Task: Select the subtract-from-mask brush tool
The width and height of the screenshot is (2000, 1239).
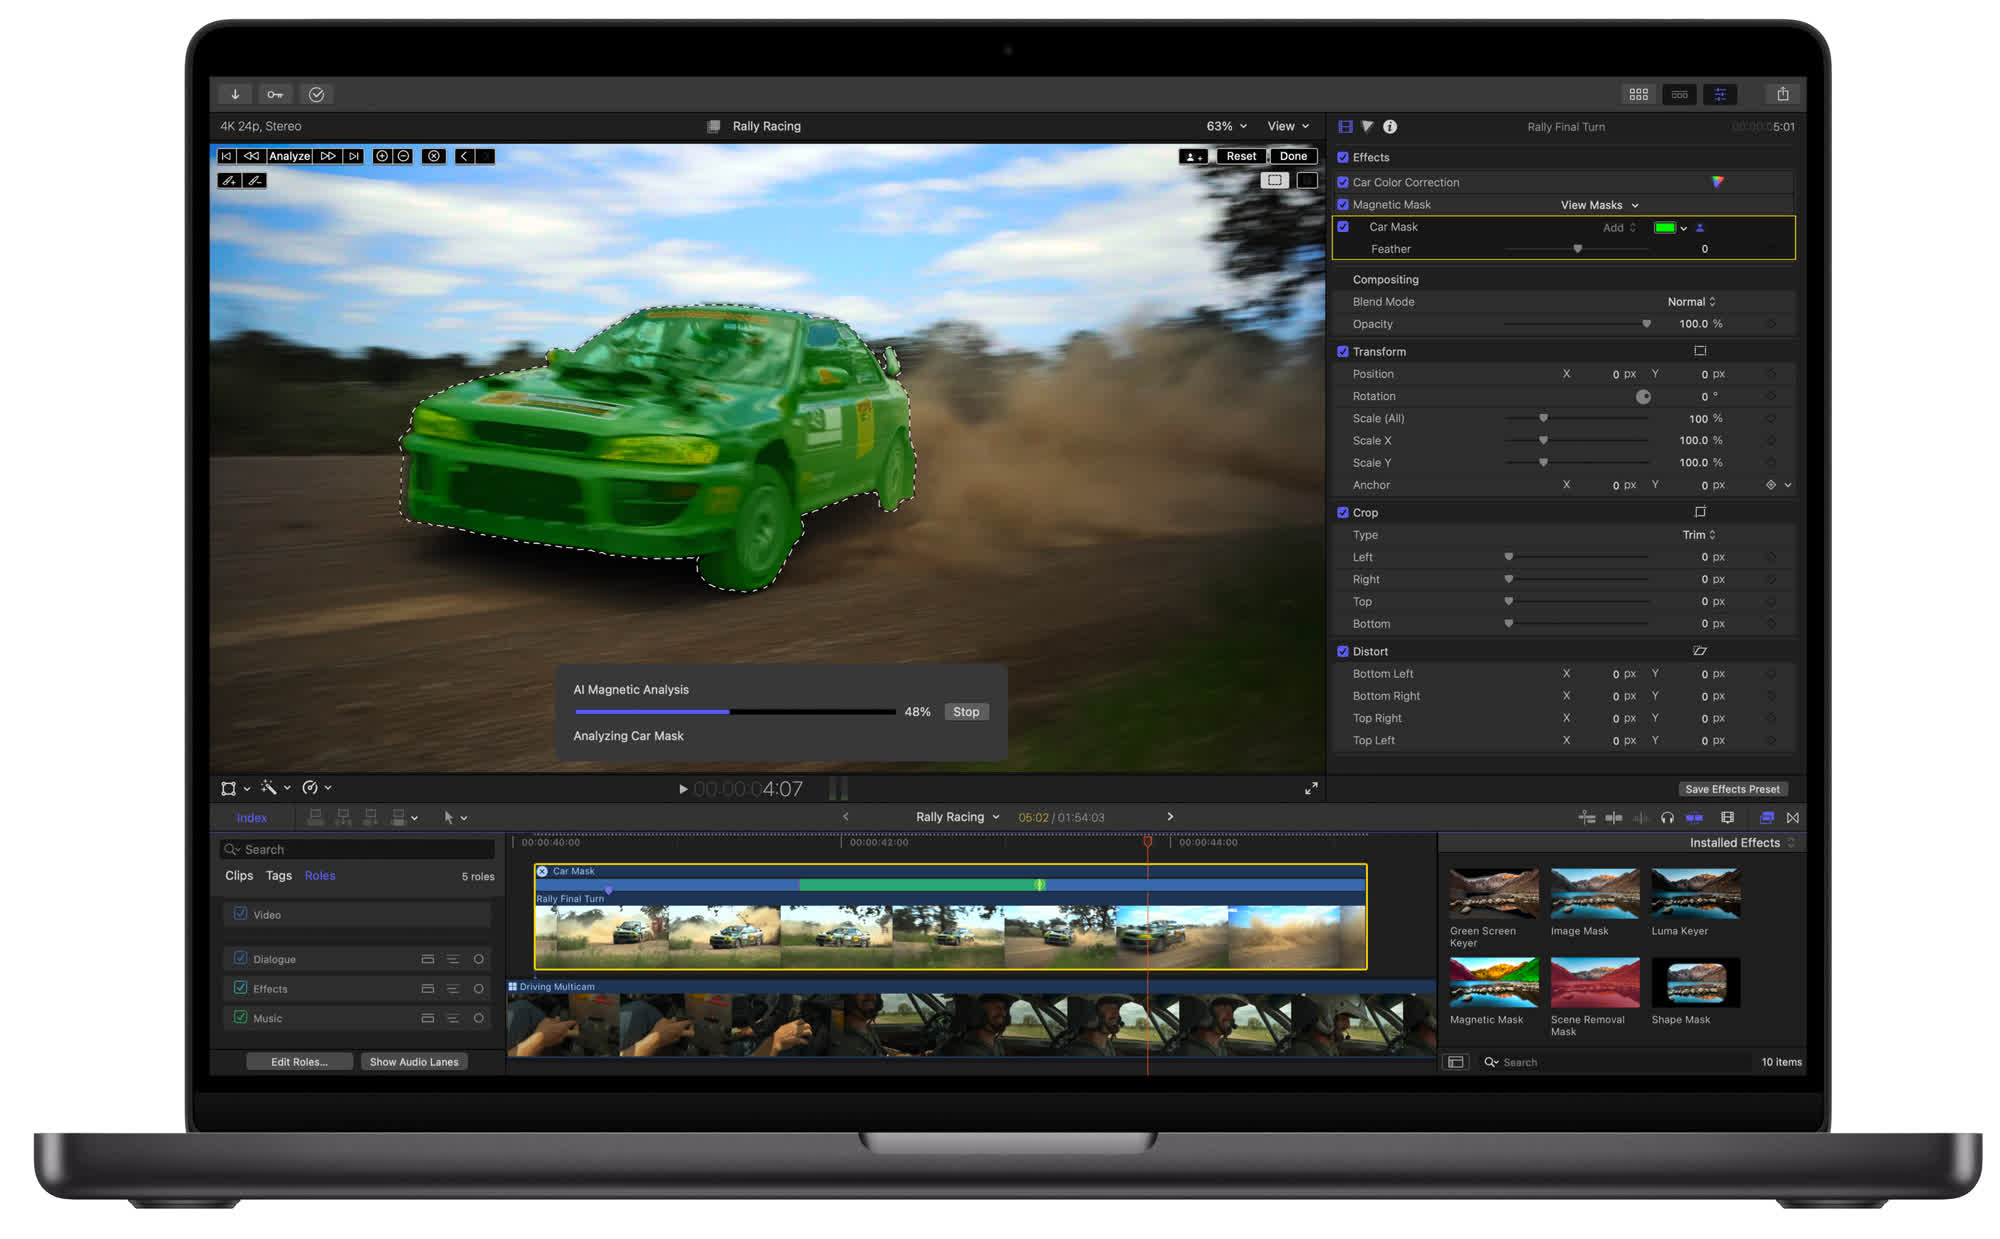Action: pos(255,181)
